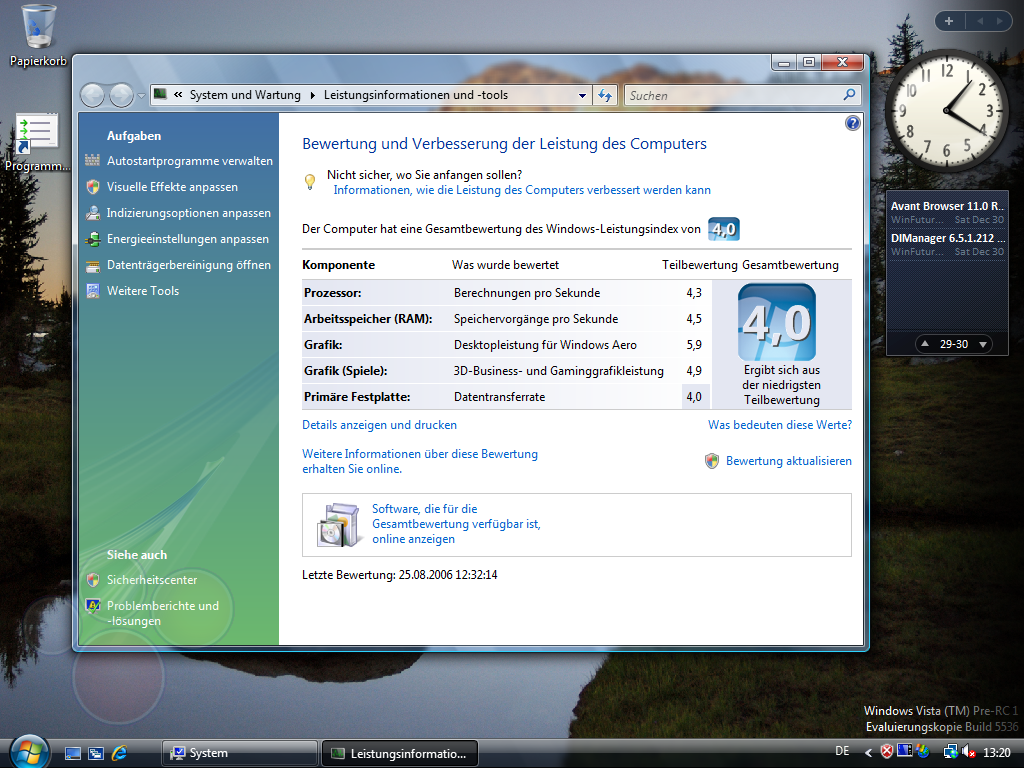This screenshot has height=768, width=1024.
Task: Show hidden tray icons with the chevron
Action: click(868, 753)
